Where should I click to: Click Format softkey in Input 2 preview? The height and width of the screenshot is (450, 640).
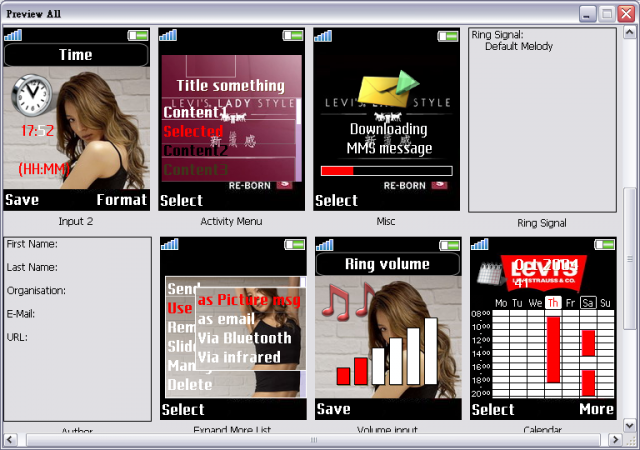click(x=121, y=200)
